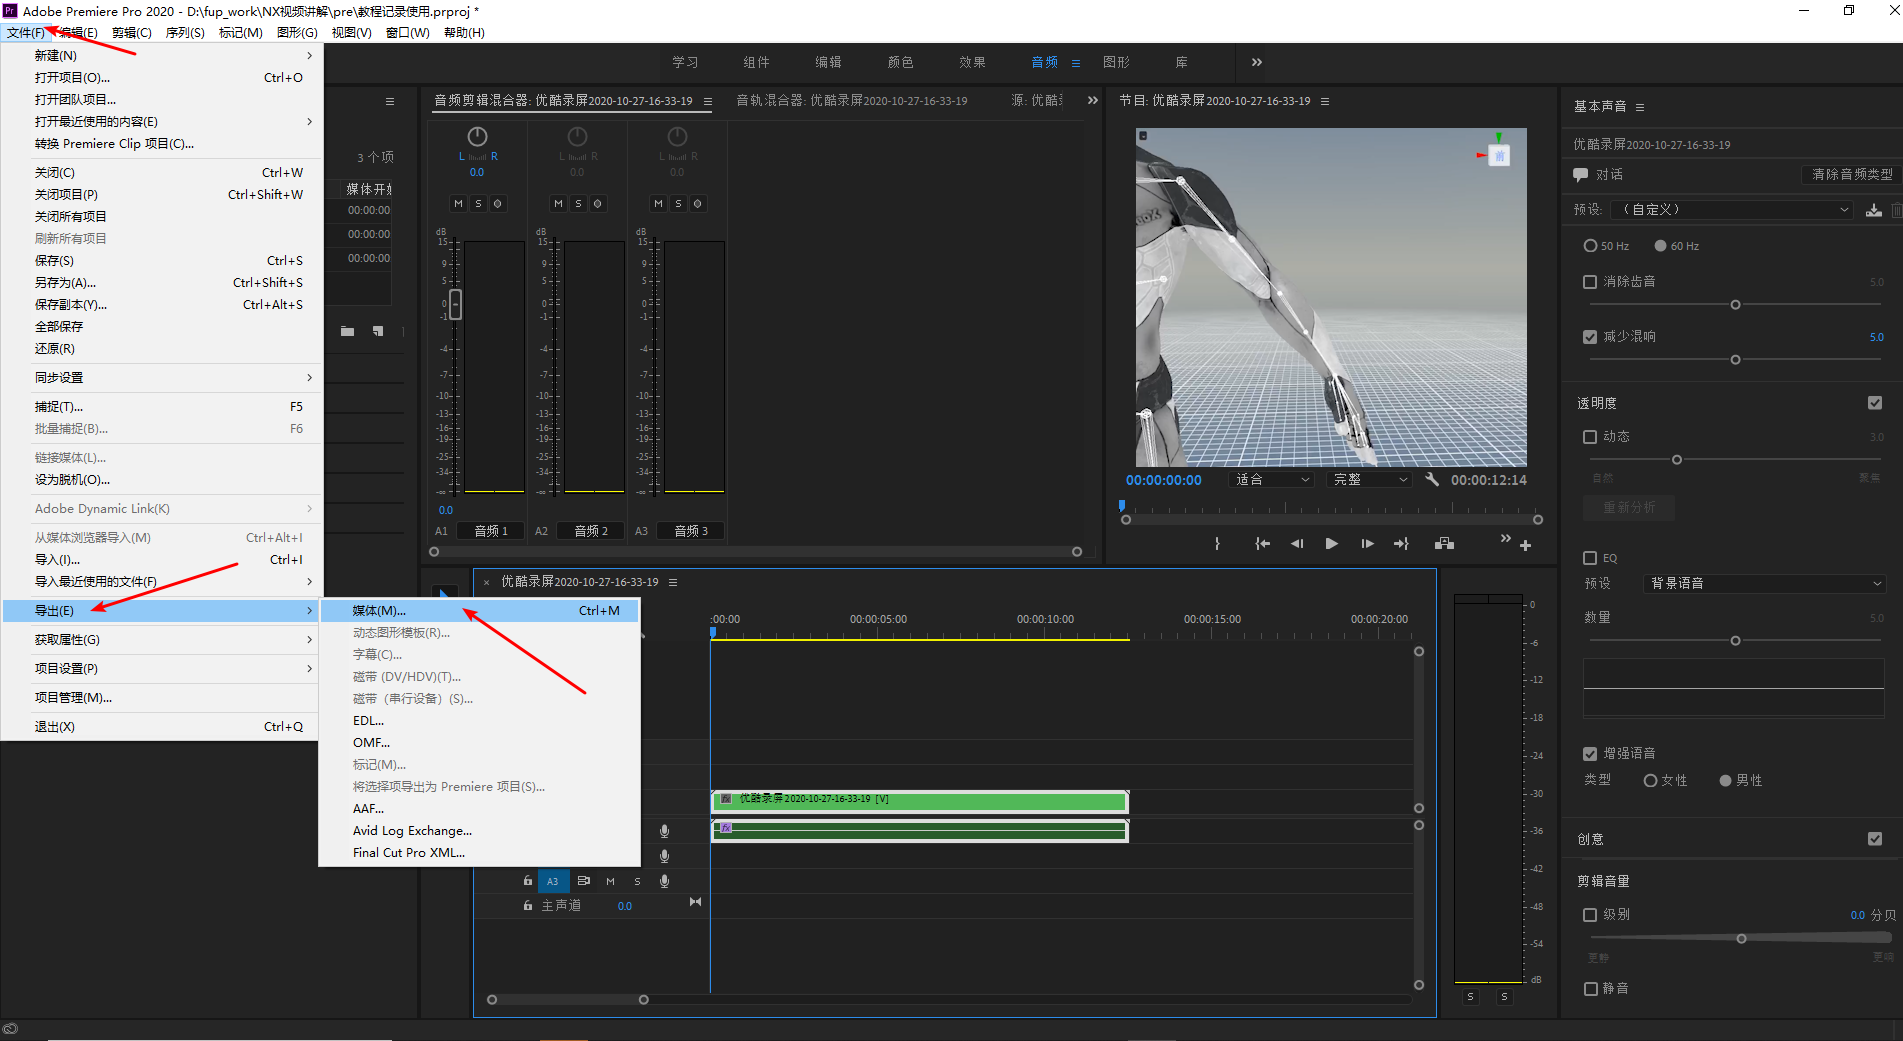Click the 剪辑音量 level slider handle

[1742, 938]
